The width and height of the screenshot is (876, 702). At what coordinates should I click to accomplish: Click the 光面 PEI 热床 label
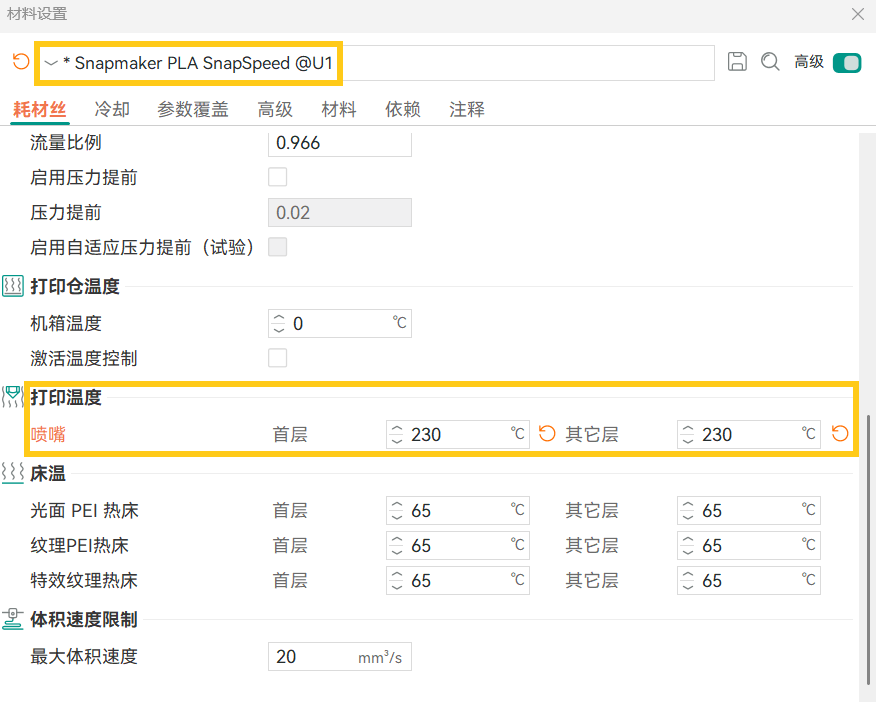point(84,510)
